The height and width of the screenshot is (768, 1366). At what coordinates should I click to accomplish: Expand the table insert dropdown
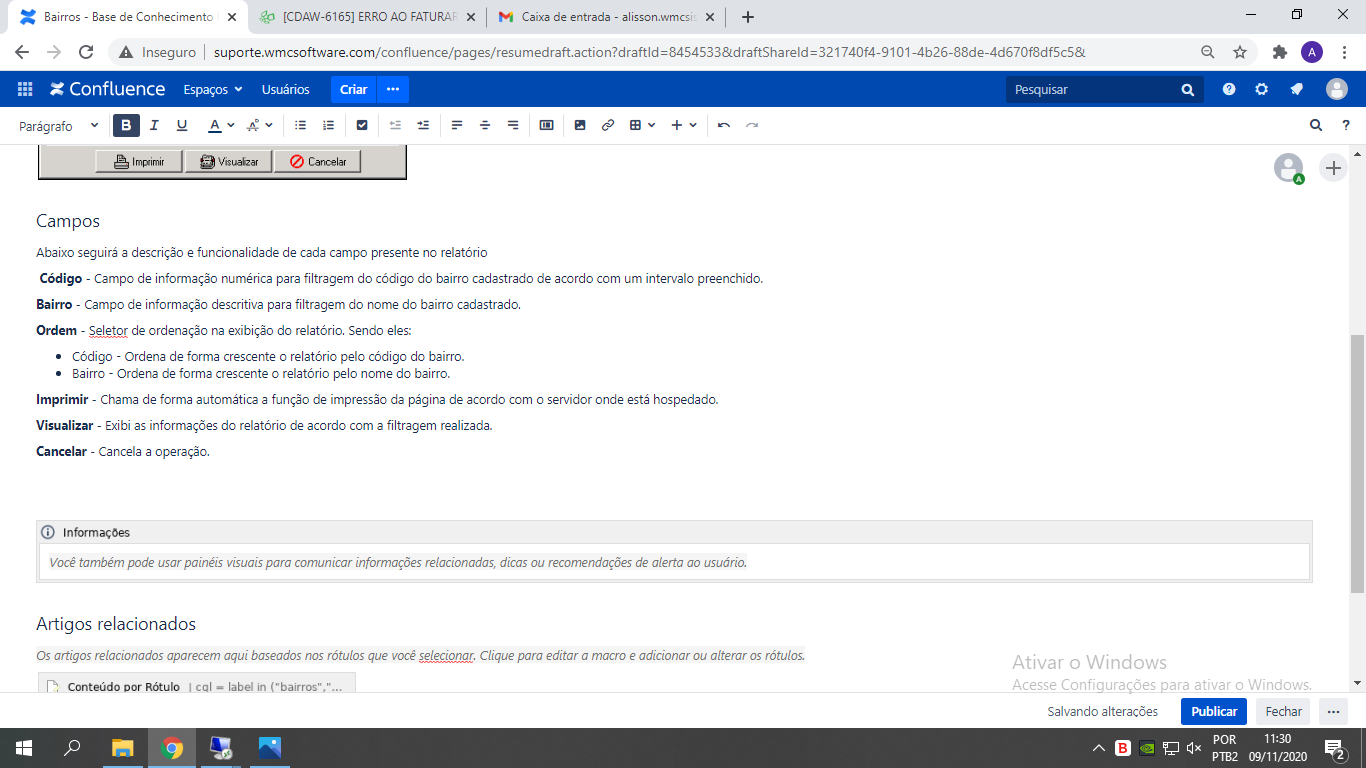click(642, 125)
